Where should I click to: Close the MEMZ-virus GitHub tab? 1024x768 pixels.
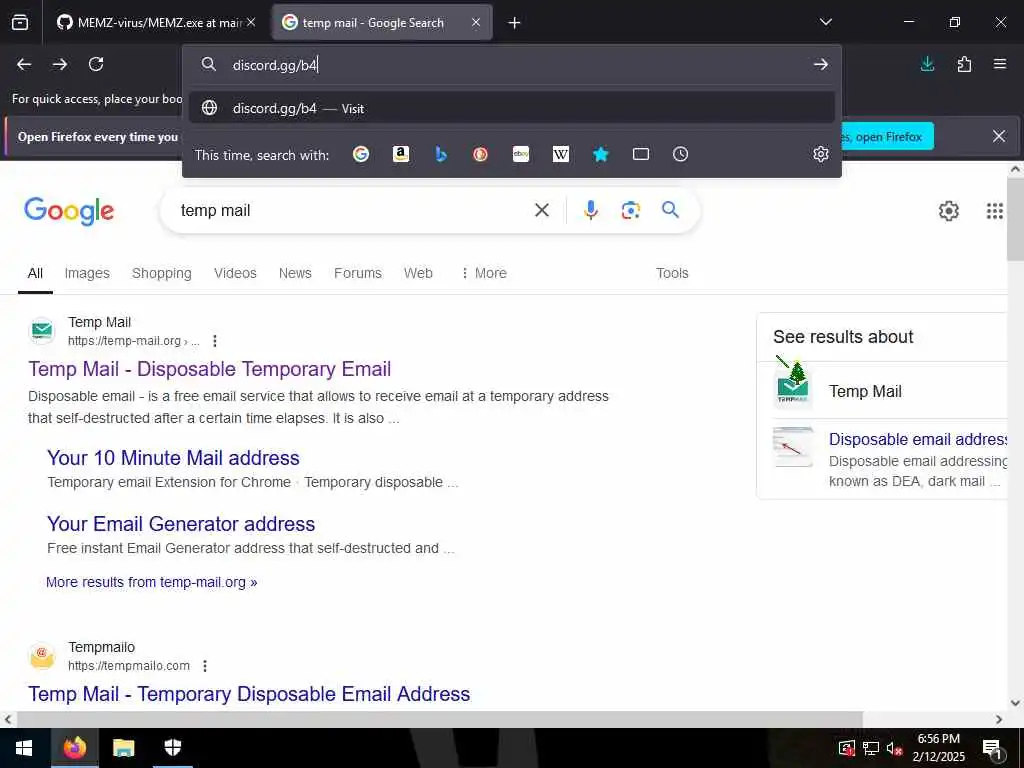(x=251, y=22)
